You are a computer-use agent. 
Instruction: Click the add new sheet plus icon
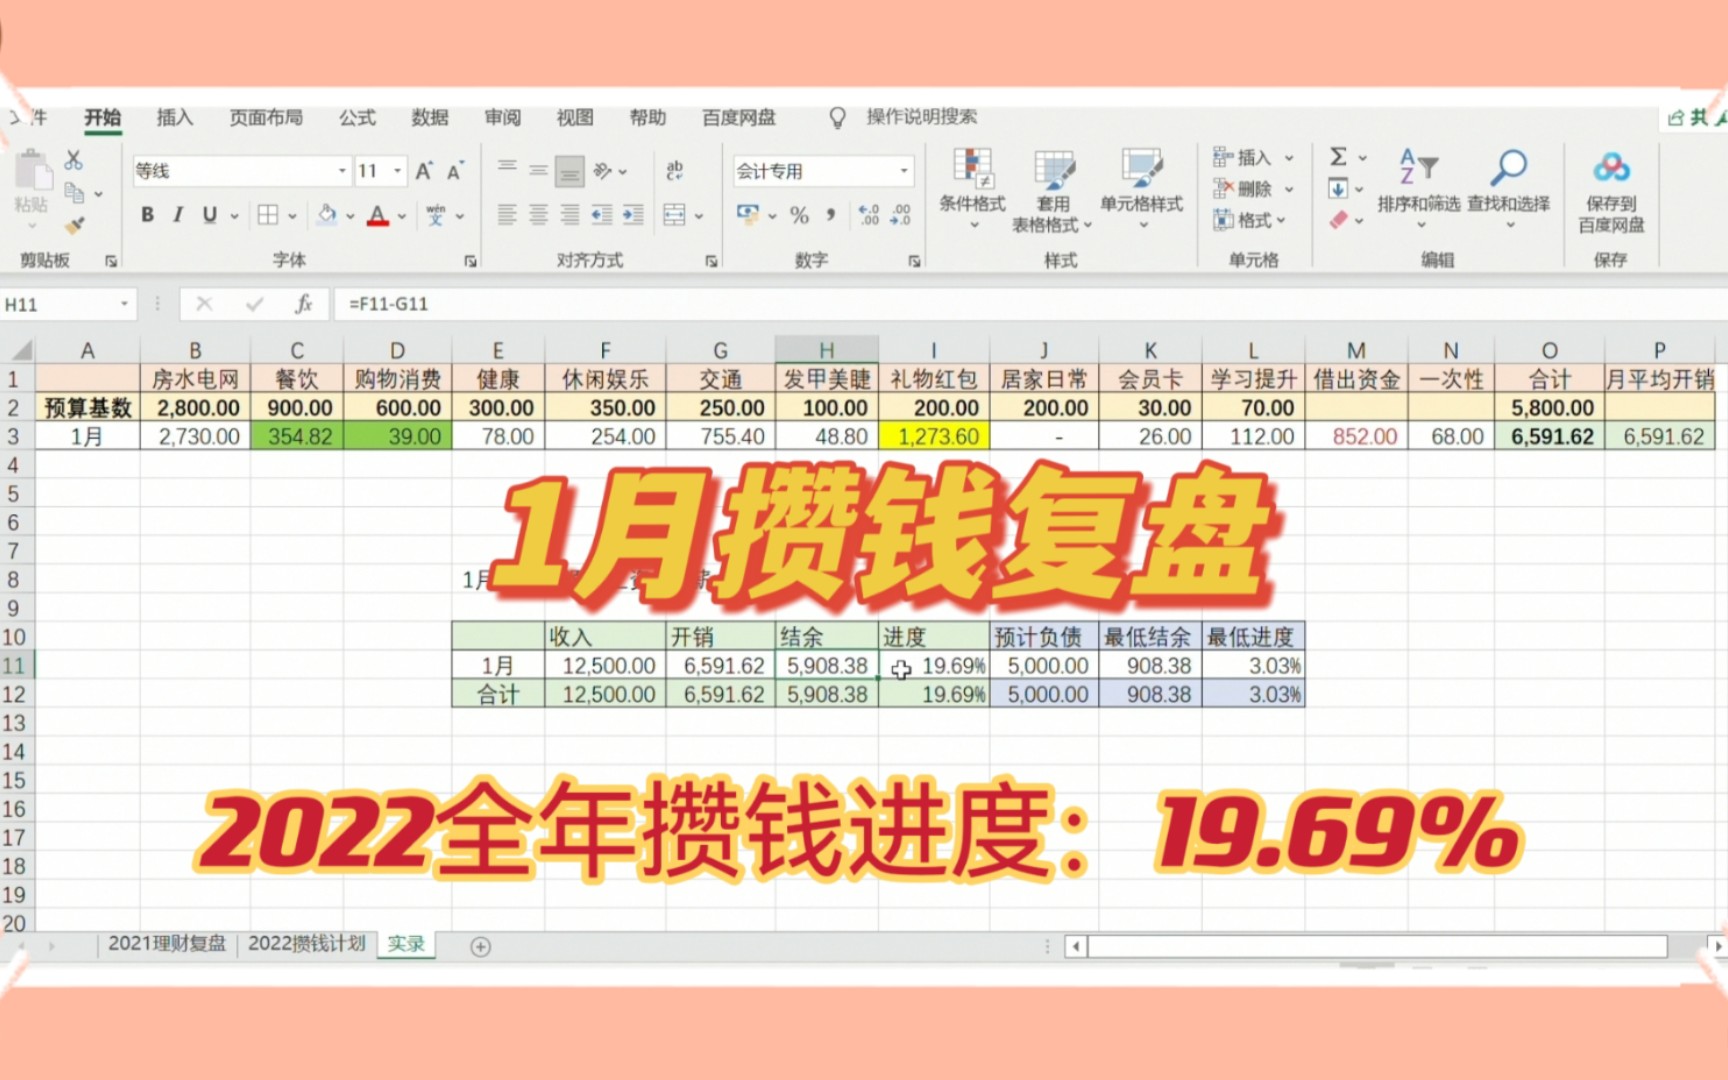(480, 946)
